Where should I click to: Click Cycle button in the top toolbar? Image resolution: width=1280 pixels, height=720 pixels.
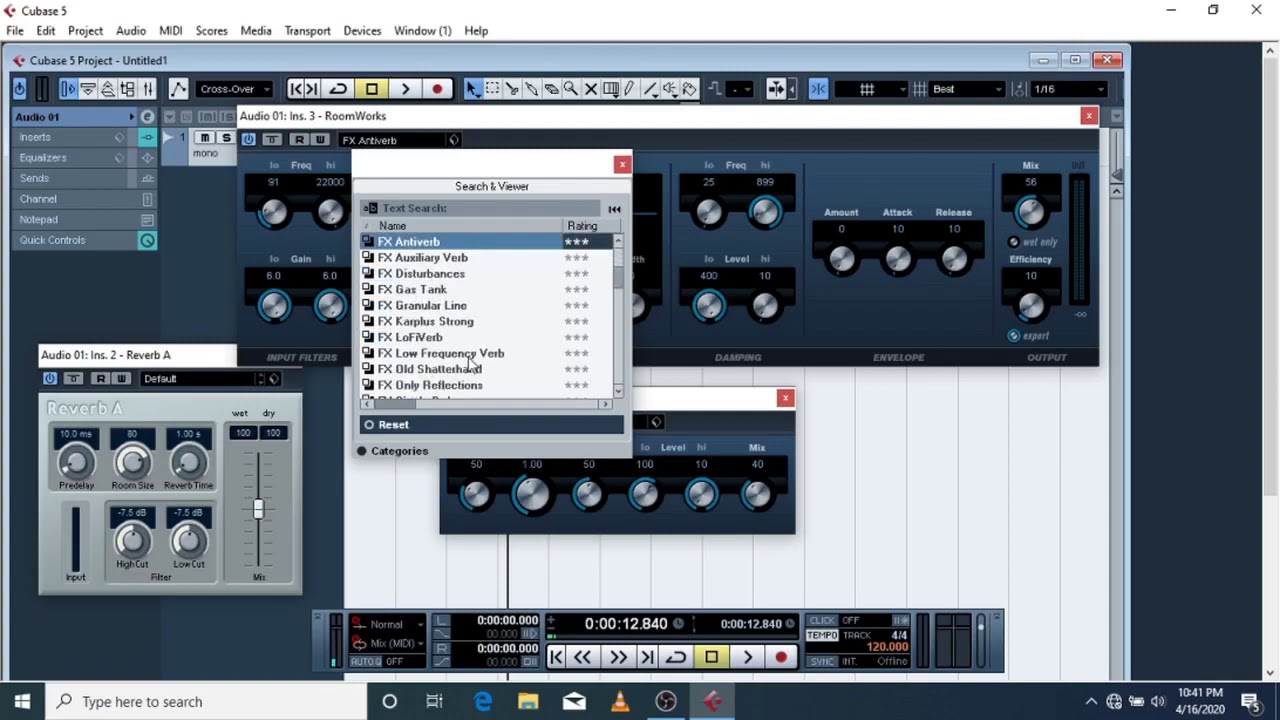coord(338,89)
